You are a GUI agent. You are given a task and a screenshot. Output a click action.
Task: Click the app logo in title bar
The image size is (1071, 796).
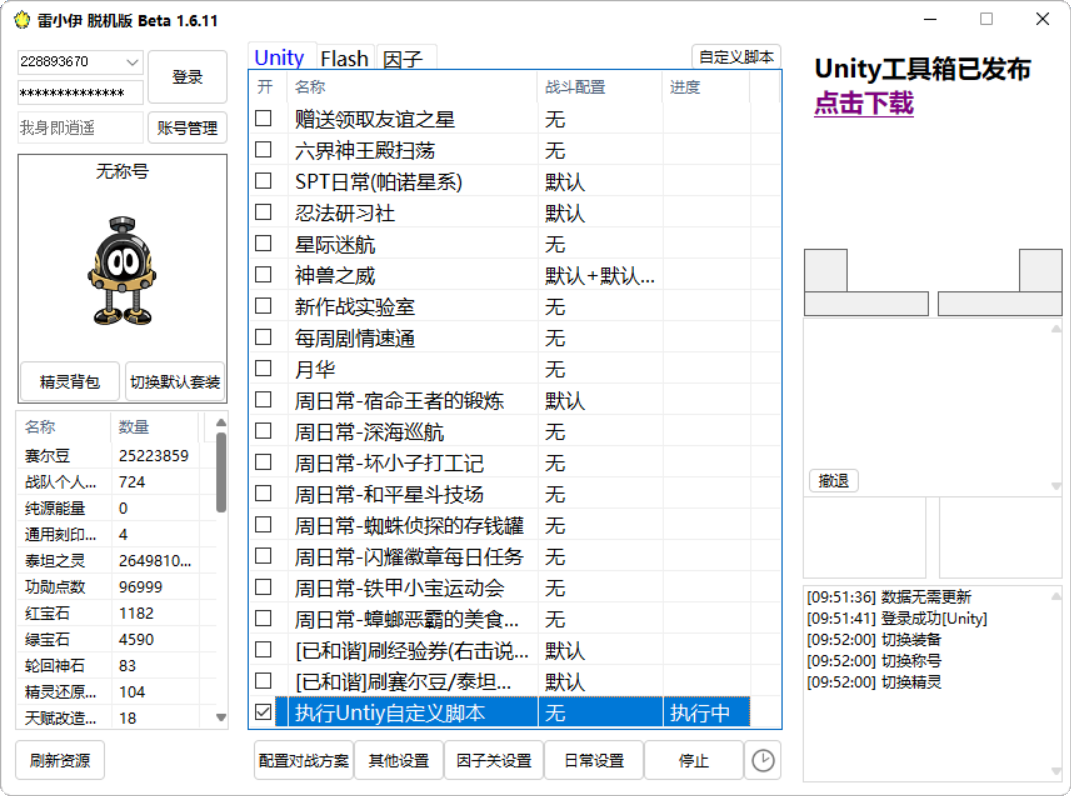[x=22, y=20]
